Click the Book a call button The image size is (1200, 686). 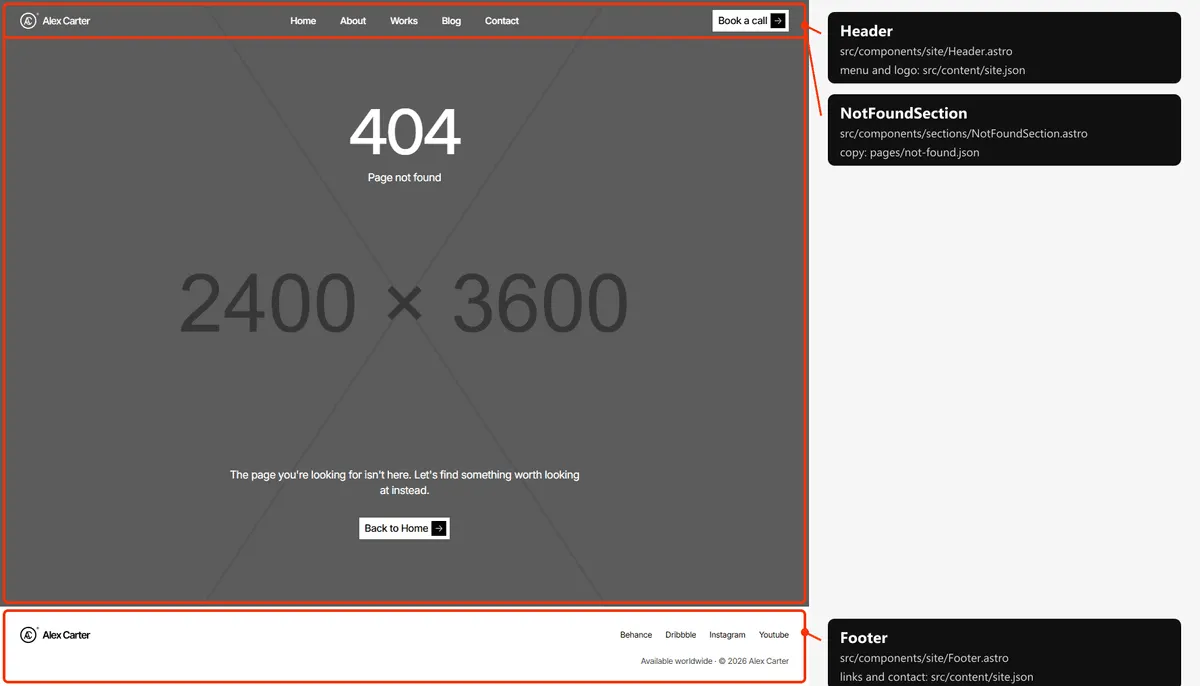click(x=751, y=21)
